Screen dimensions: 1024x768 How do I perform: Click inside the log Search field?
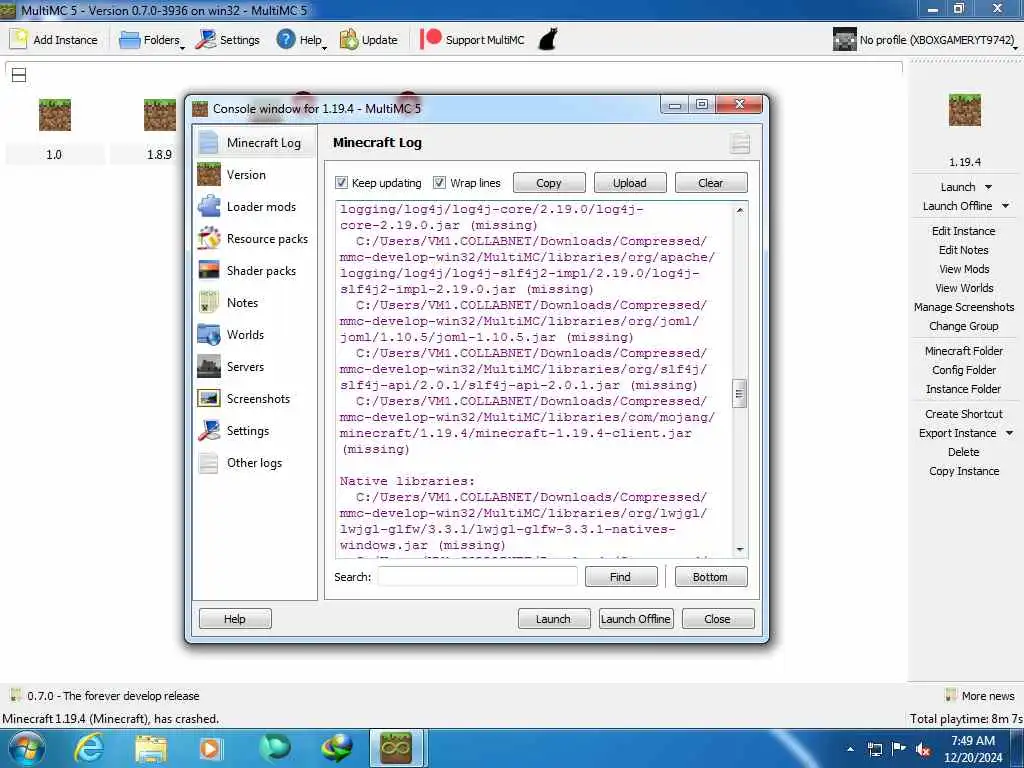point(477,577)
